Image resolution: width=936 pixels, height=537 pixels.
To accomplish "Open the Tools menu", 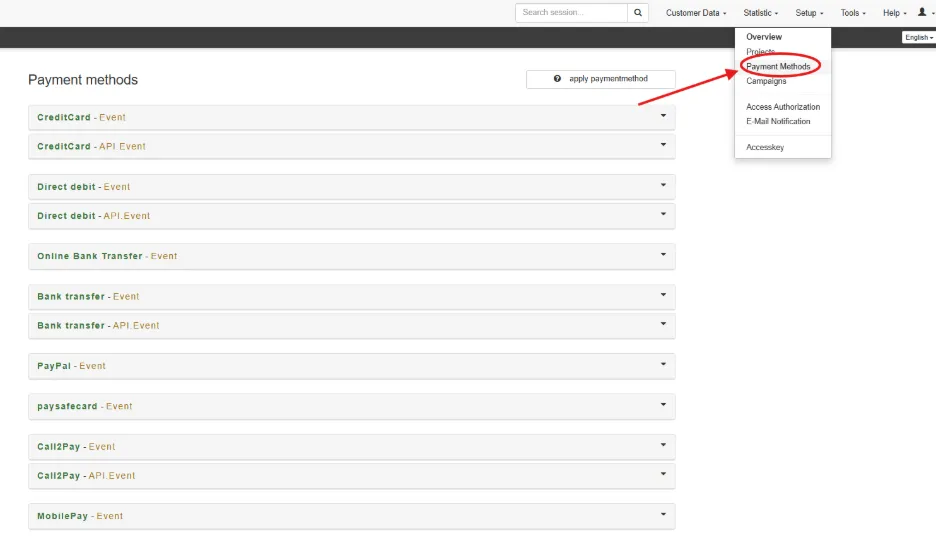I will 853,13.
